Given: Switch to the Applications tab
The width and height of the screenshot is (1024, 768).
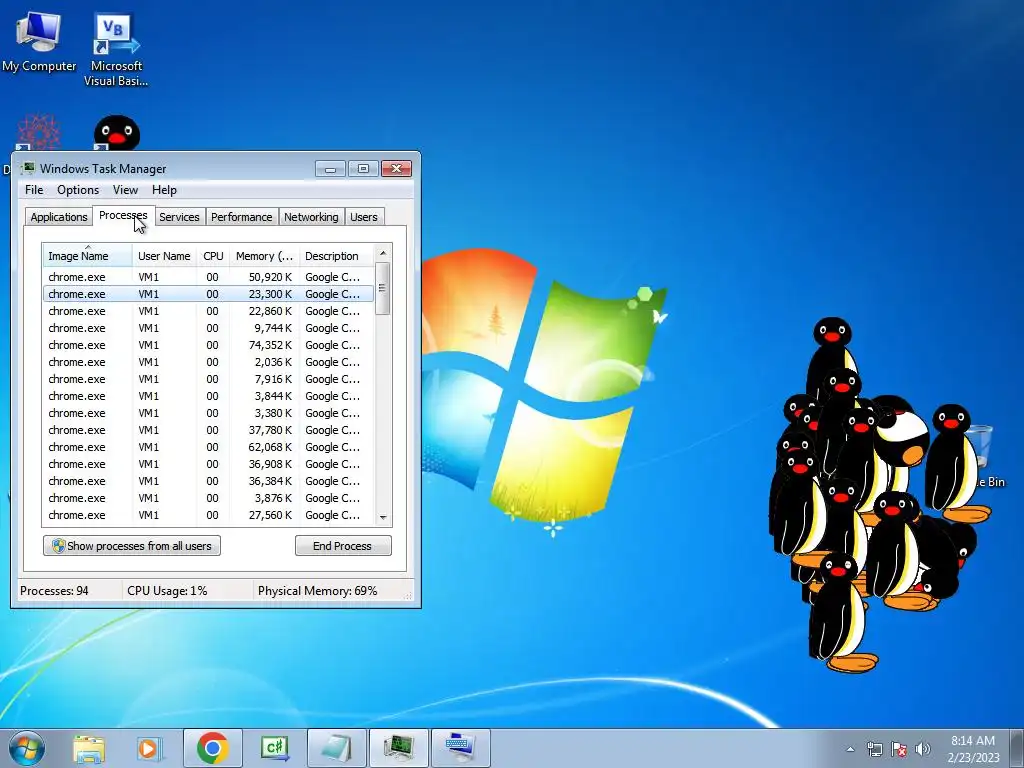Looking at the screenshot, I should [59, 217].
